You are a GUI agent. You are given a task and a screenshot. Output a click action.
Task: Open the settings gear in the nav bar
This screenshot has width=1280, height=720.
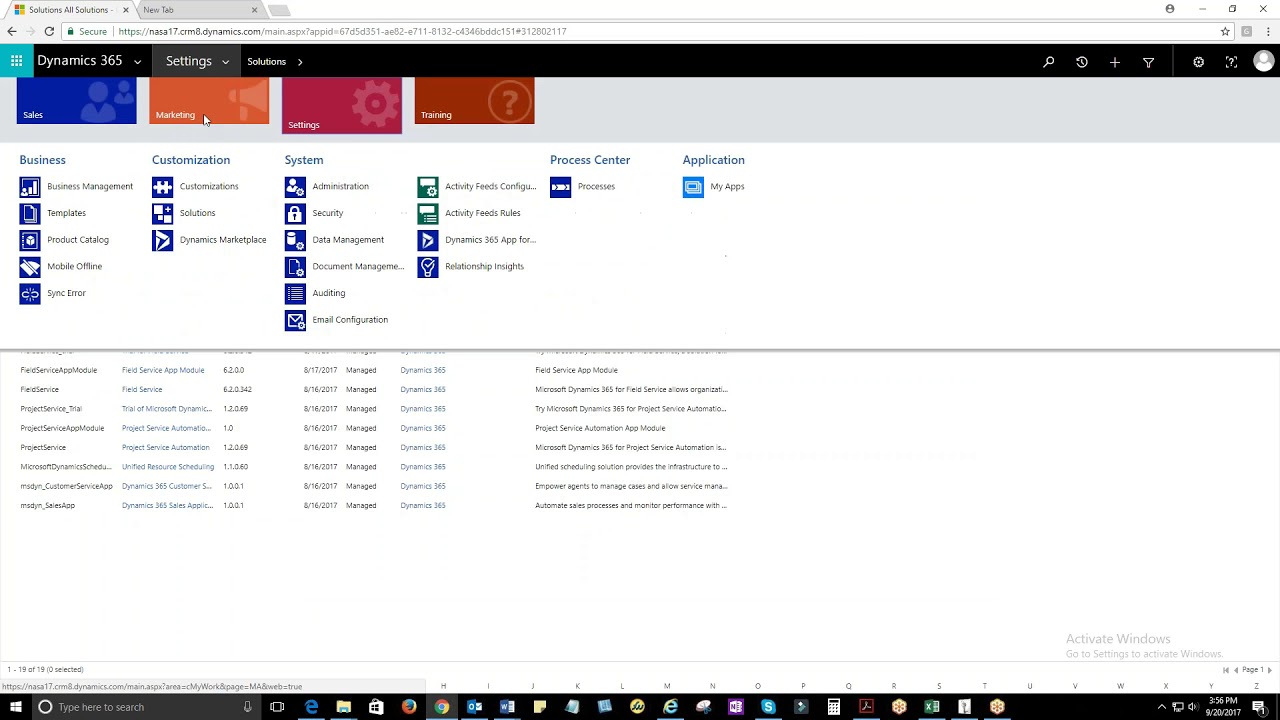[x=1198, y=62]
